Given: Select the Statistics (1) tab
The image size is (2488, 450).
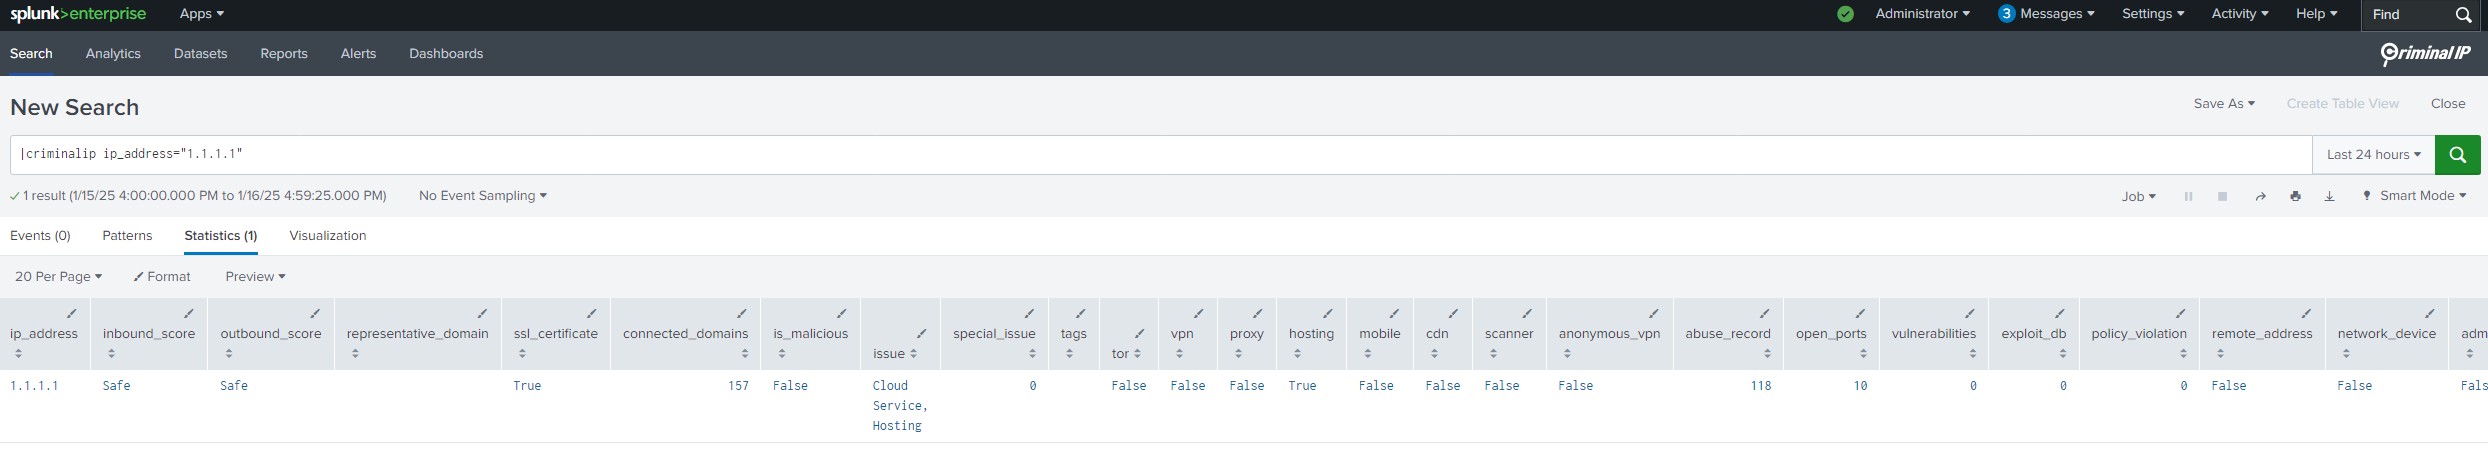Looking at the screenshot, I should coord(221,236).
